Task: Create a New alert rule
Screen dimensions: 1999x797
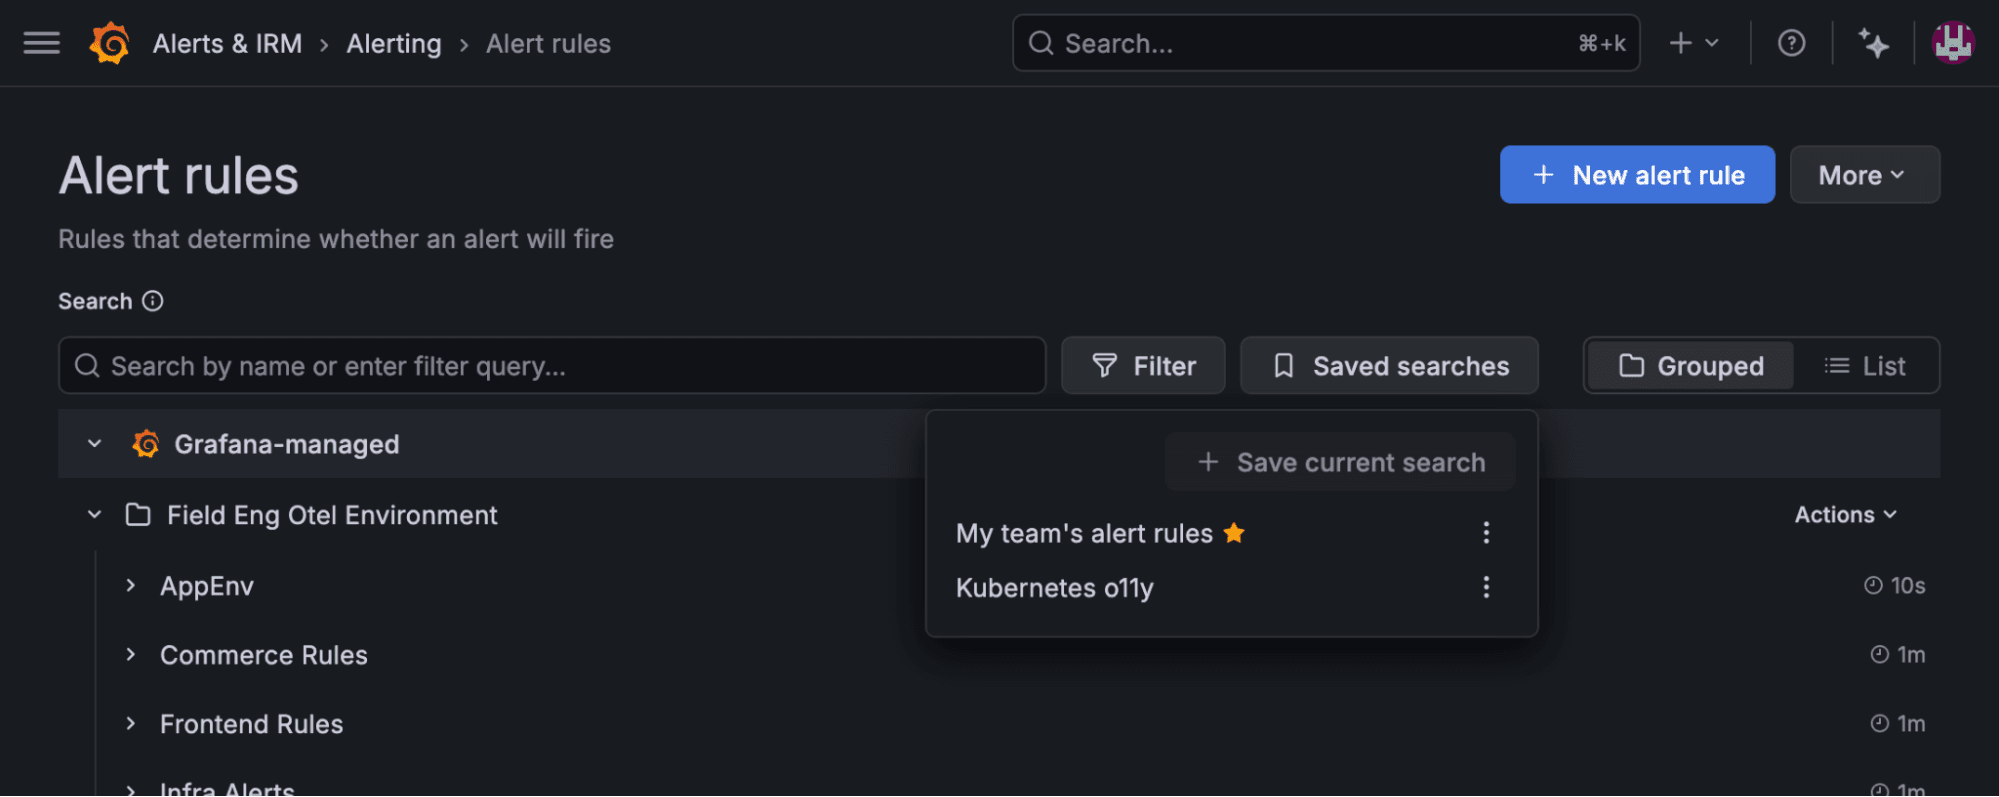Action: pyautogui.click(x=1637, y=174)
